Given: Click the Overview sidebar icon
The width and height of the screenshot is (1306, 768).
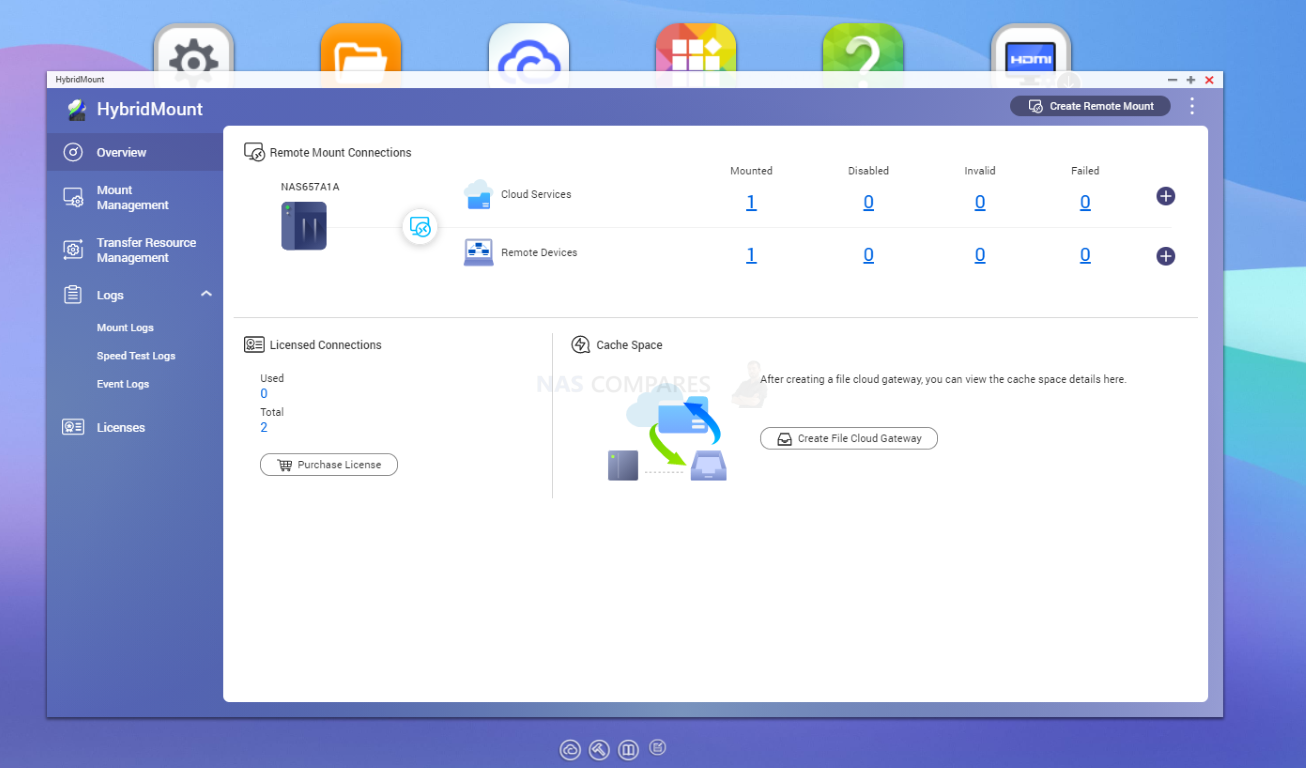Looking at the screenshot, I should coord(73,152).
